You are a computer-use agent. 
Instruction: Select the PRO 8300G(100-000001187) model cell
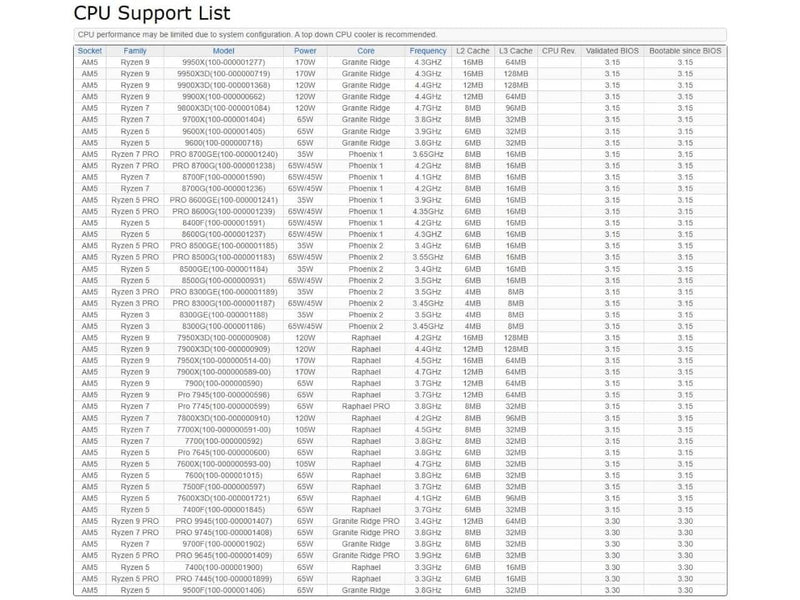(223, 303)
